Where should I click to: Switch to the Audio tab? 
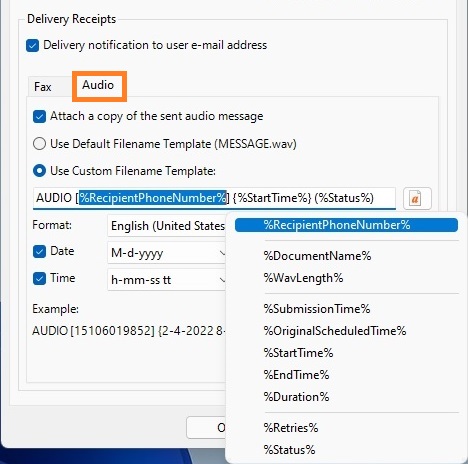98,85
